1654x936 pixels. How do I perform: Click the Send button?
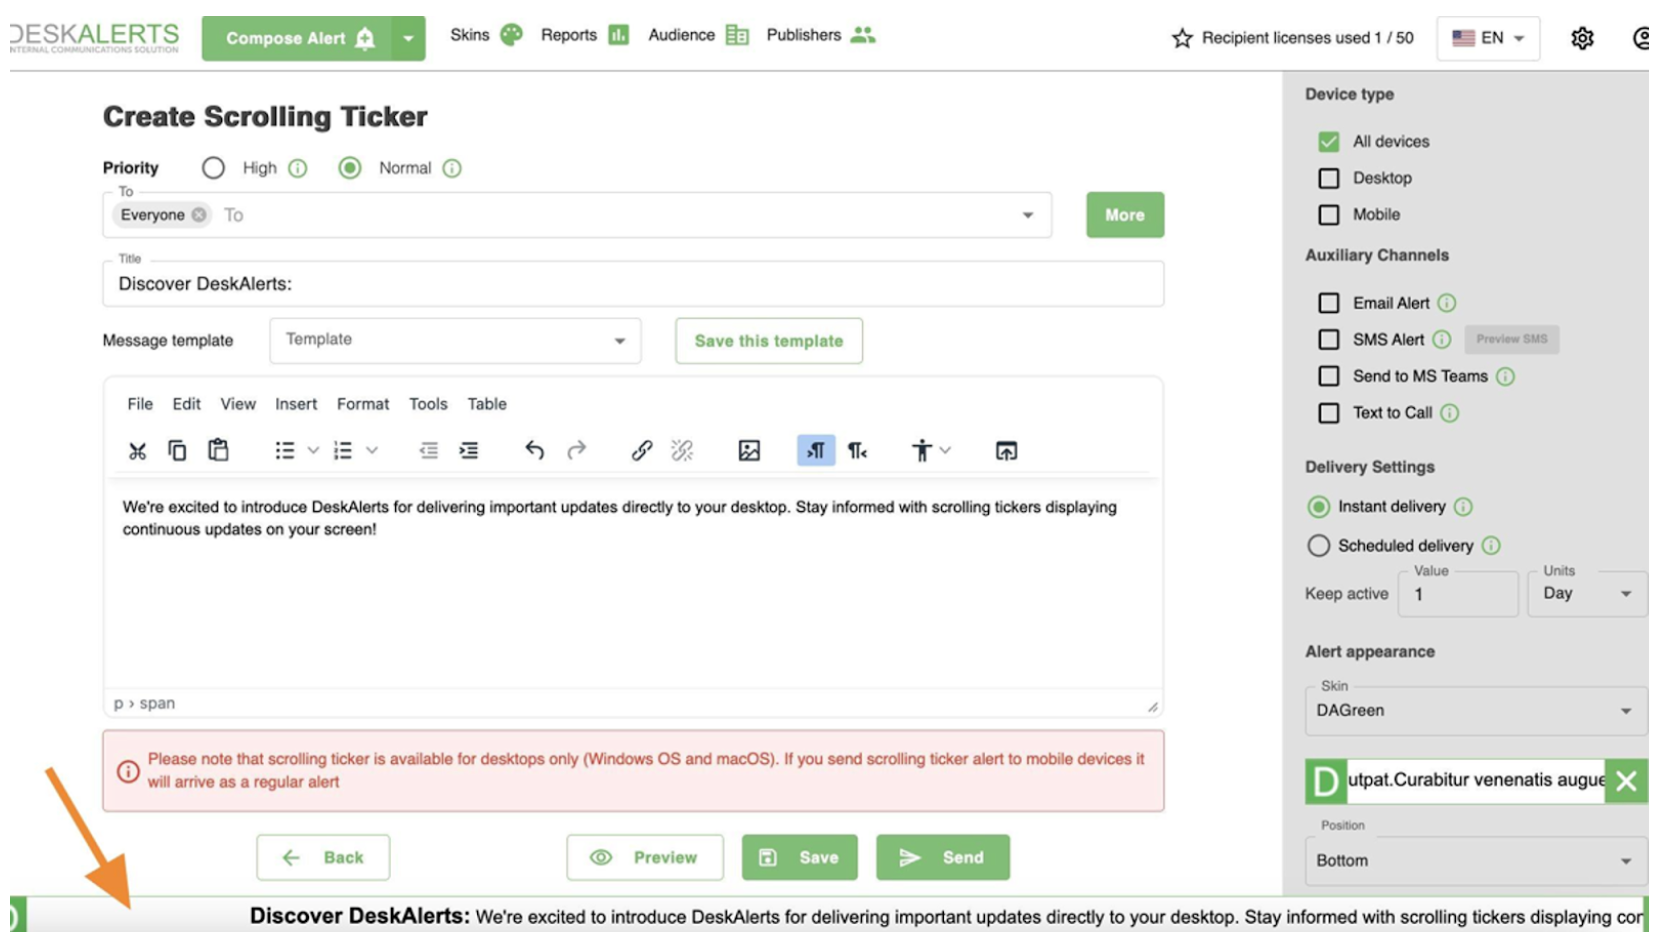pyautogui.click(x=942, y=858)
